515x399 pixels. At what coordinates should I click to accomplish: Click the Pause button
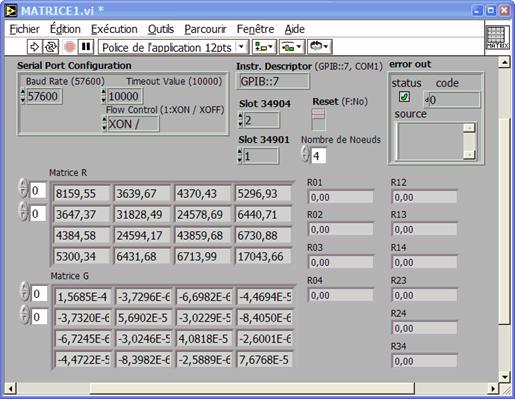(x=86, y=47)
